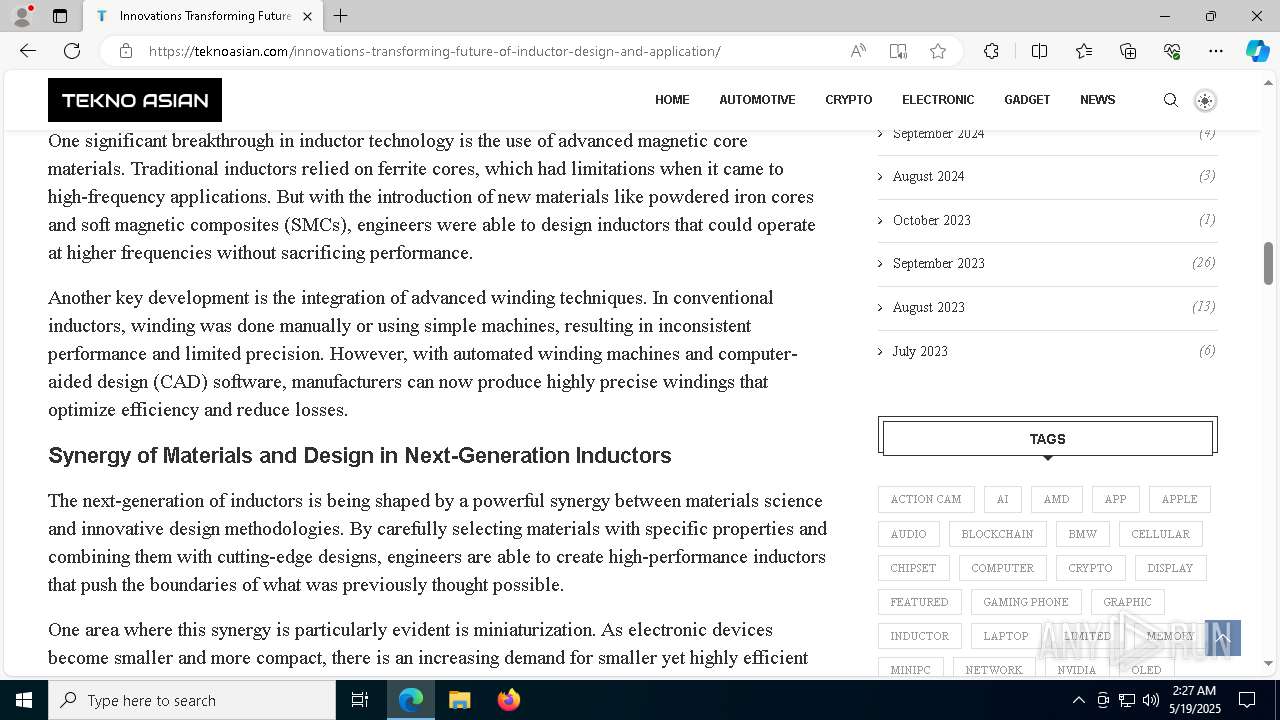Open October 2023 archive
The height and width of the screenshot is (720, 1280).
[x=931, y=221]
